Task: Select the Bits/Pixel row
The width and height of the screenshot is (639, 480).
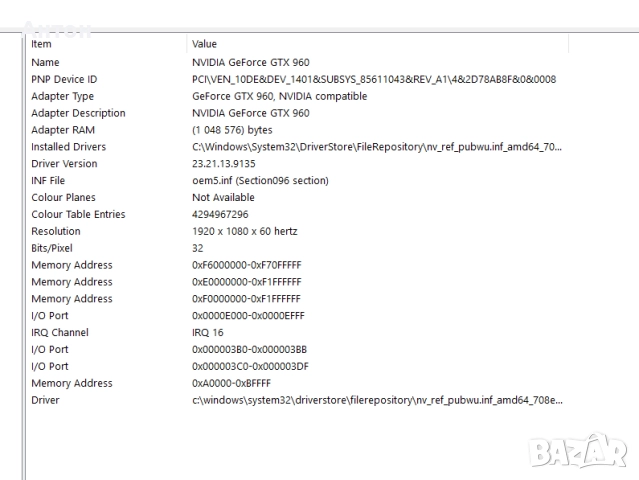Action: click(52, 248)
